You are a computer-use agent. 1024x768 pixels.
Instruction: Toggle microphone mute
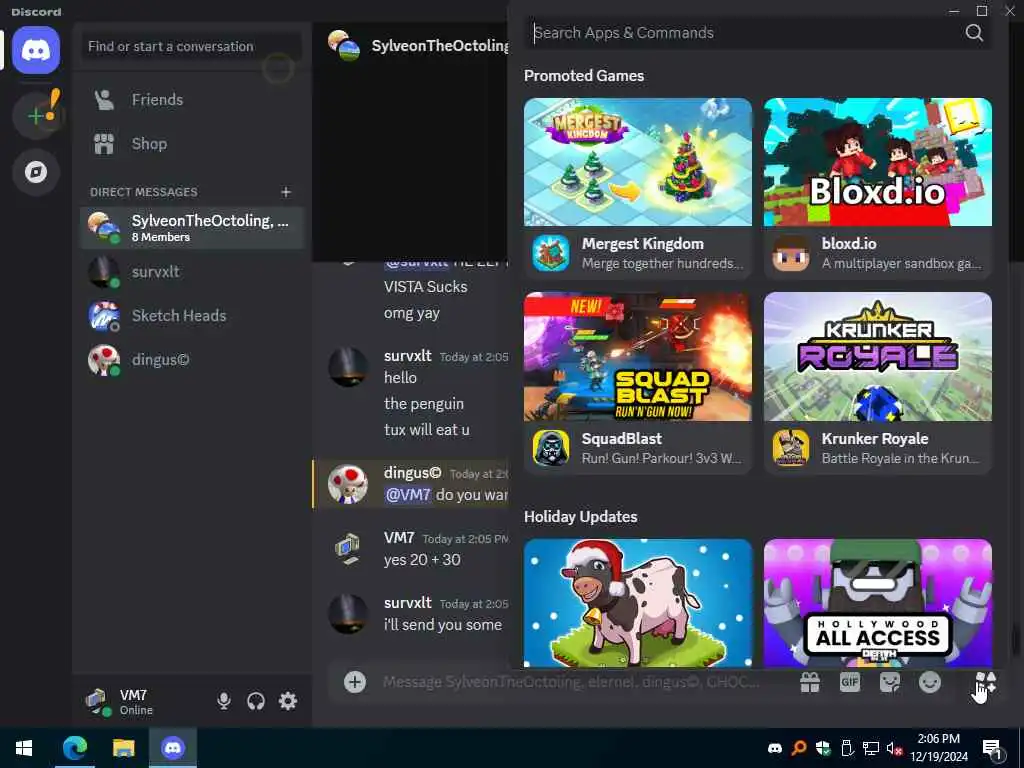(224, 701)
